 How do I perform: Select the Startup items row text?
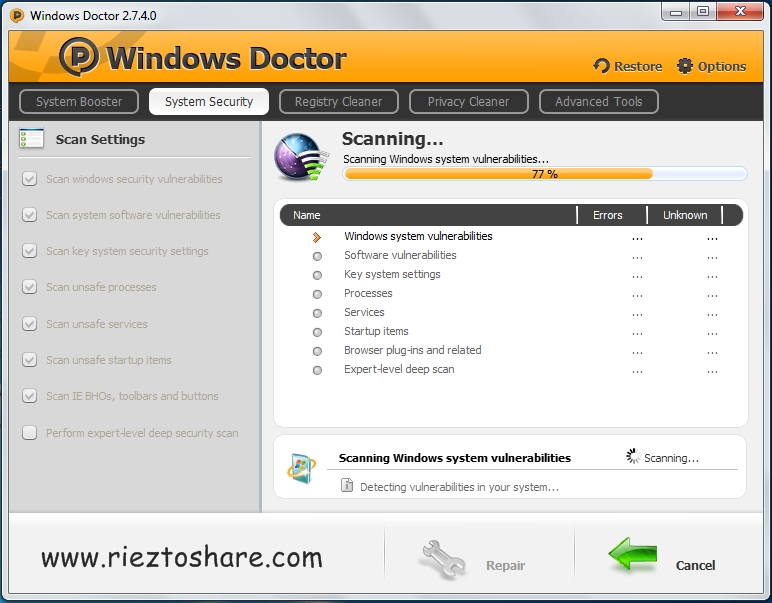[x=376, y=331]
